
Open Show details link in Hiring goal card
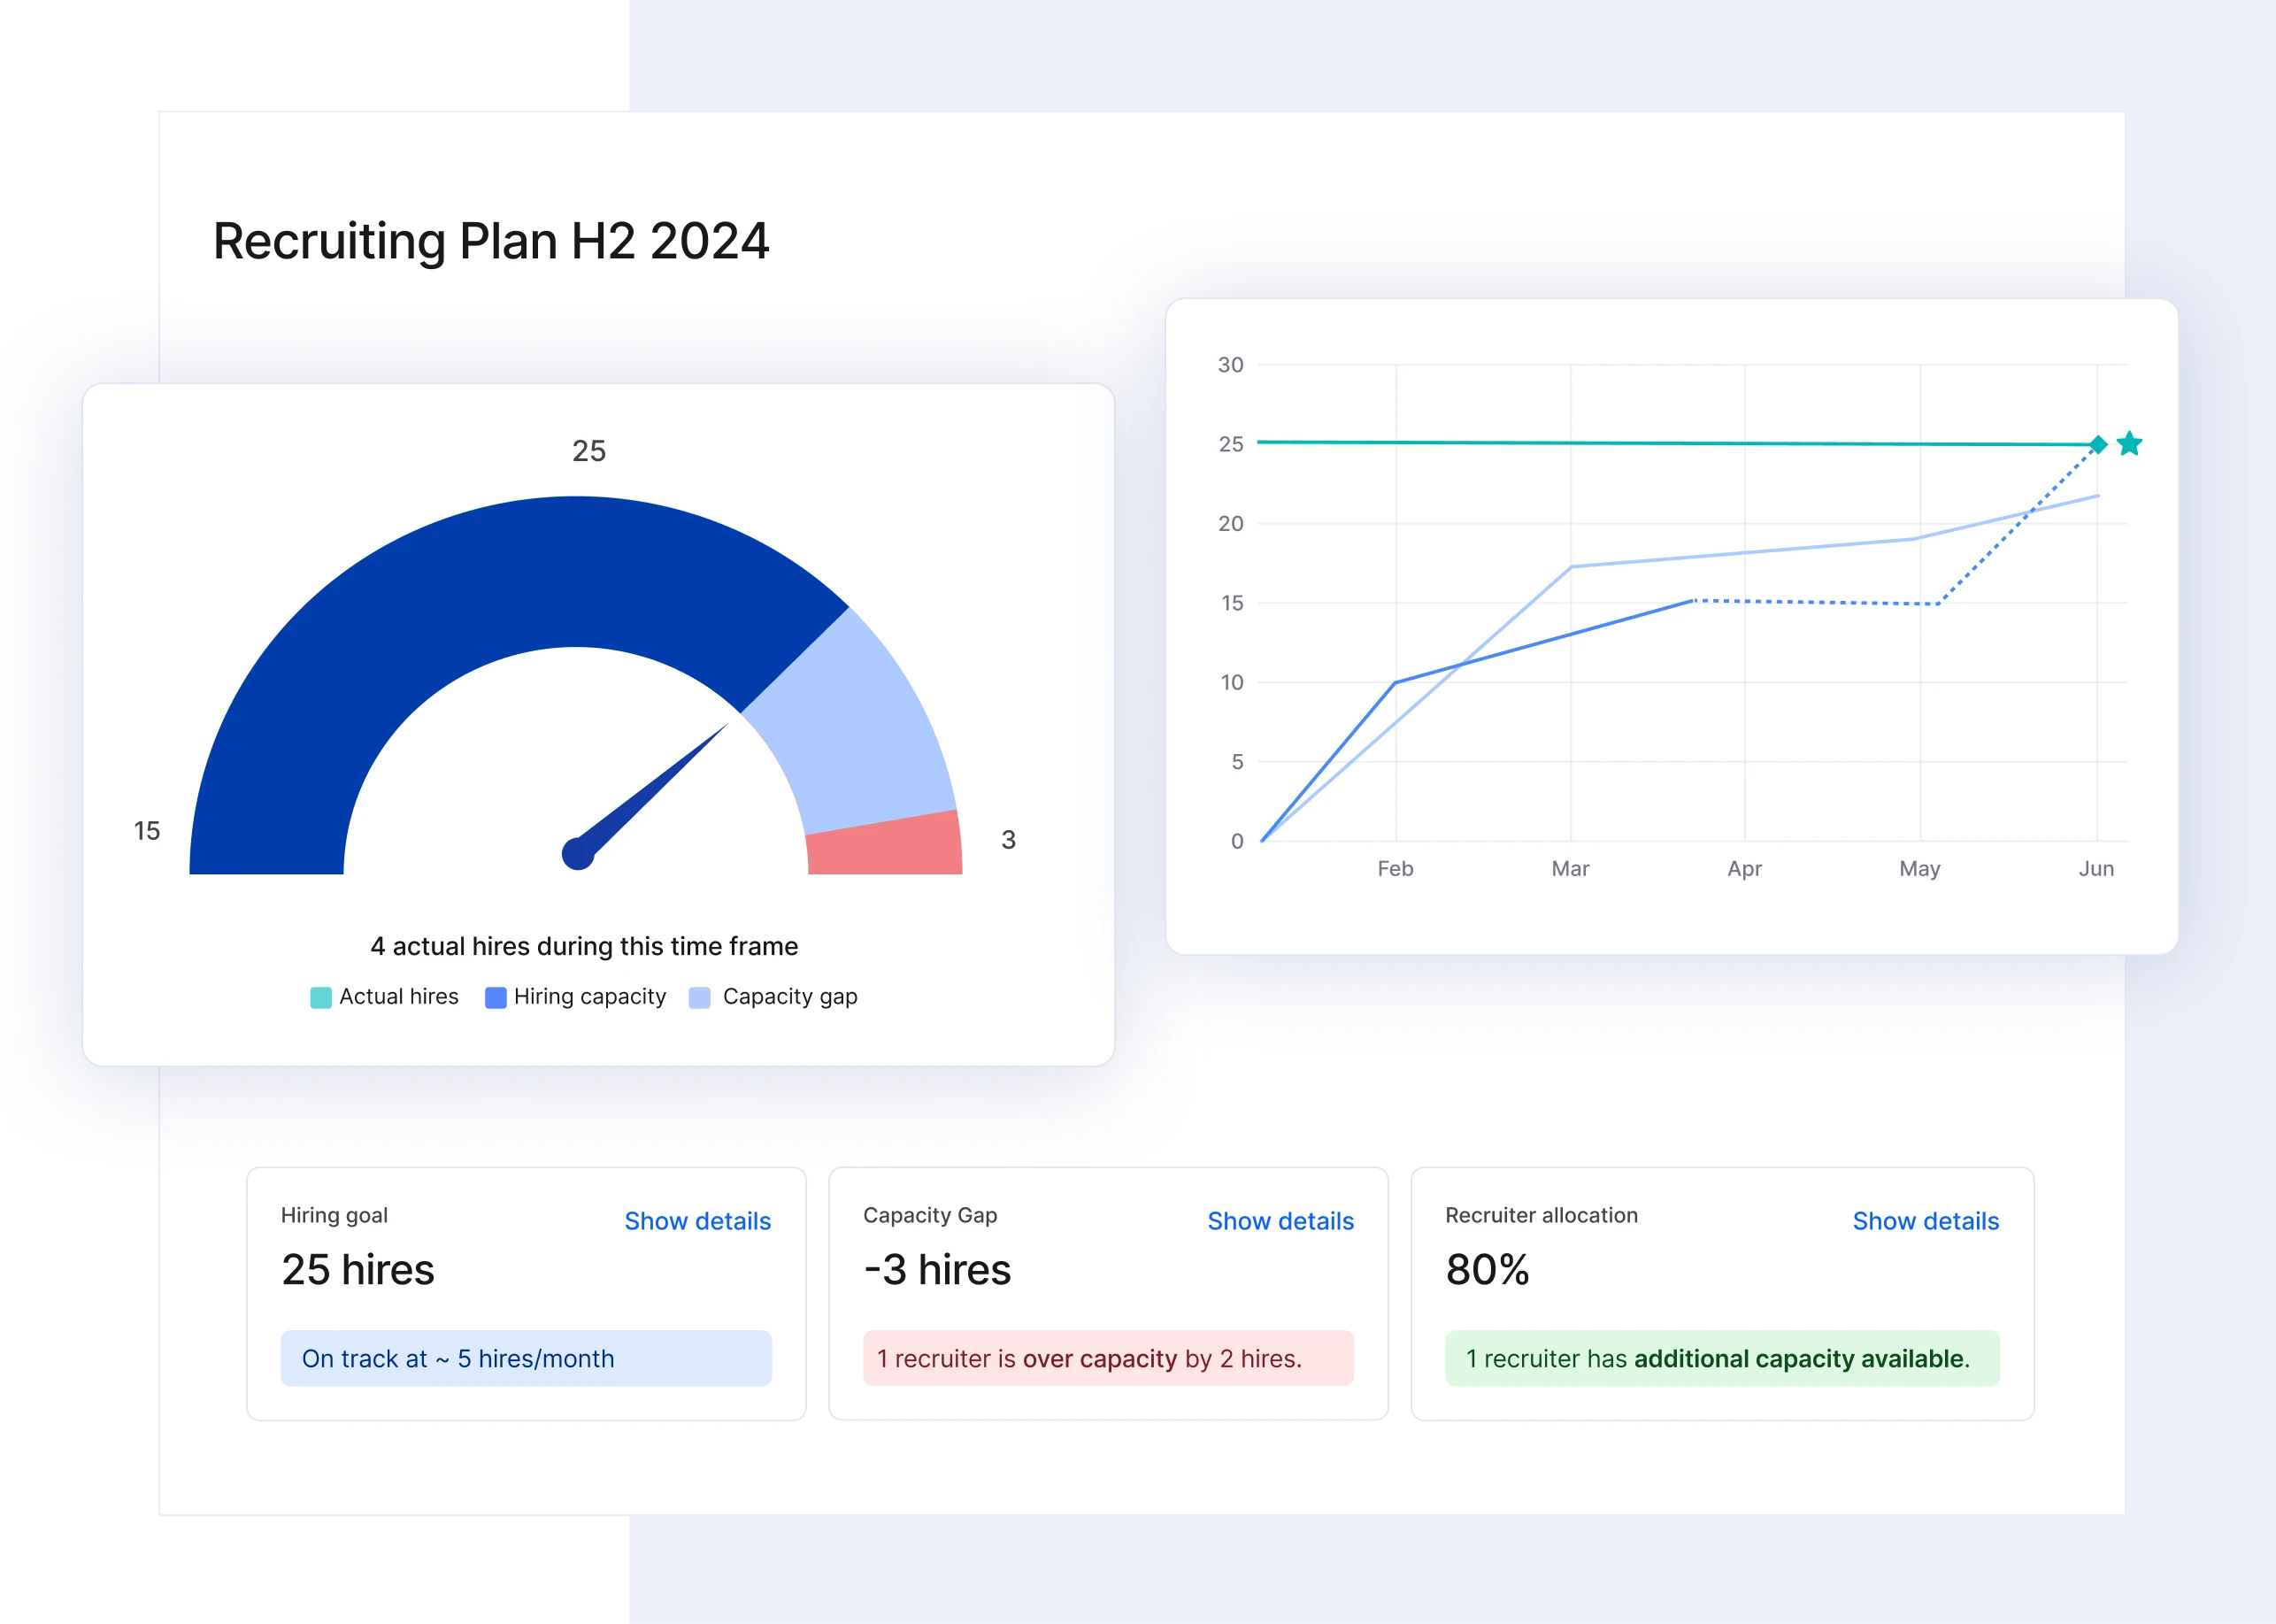[697, 1221]
